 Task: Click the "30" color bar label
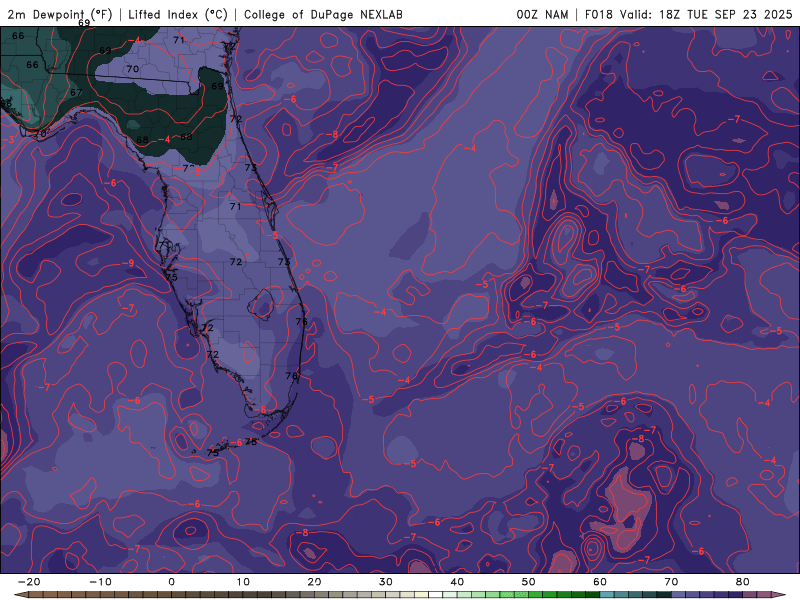[x=386, y=582]
